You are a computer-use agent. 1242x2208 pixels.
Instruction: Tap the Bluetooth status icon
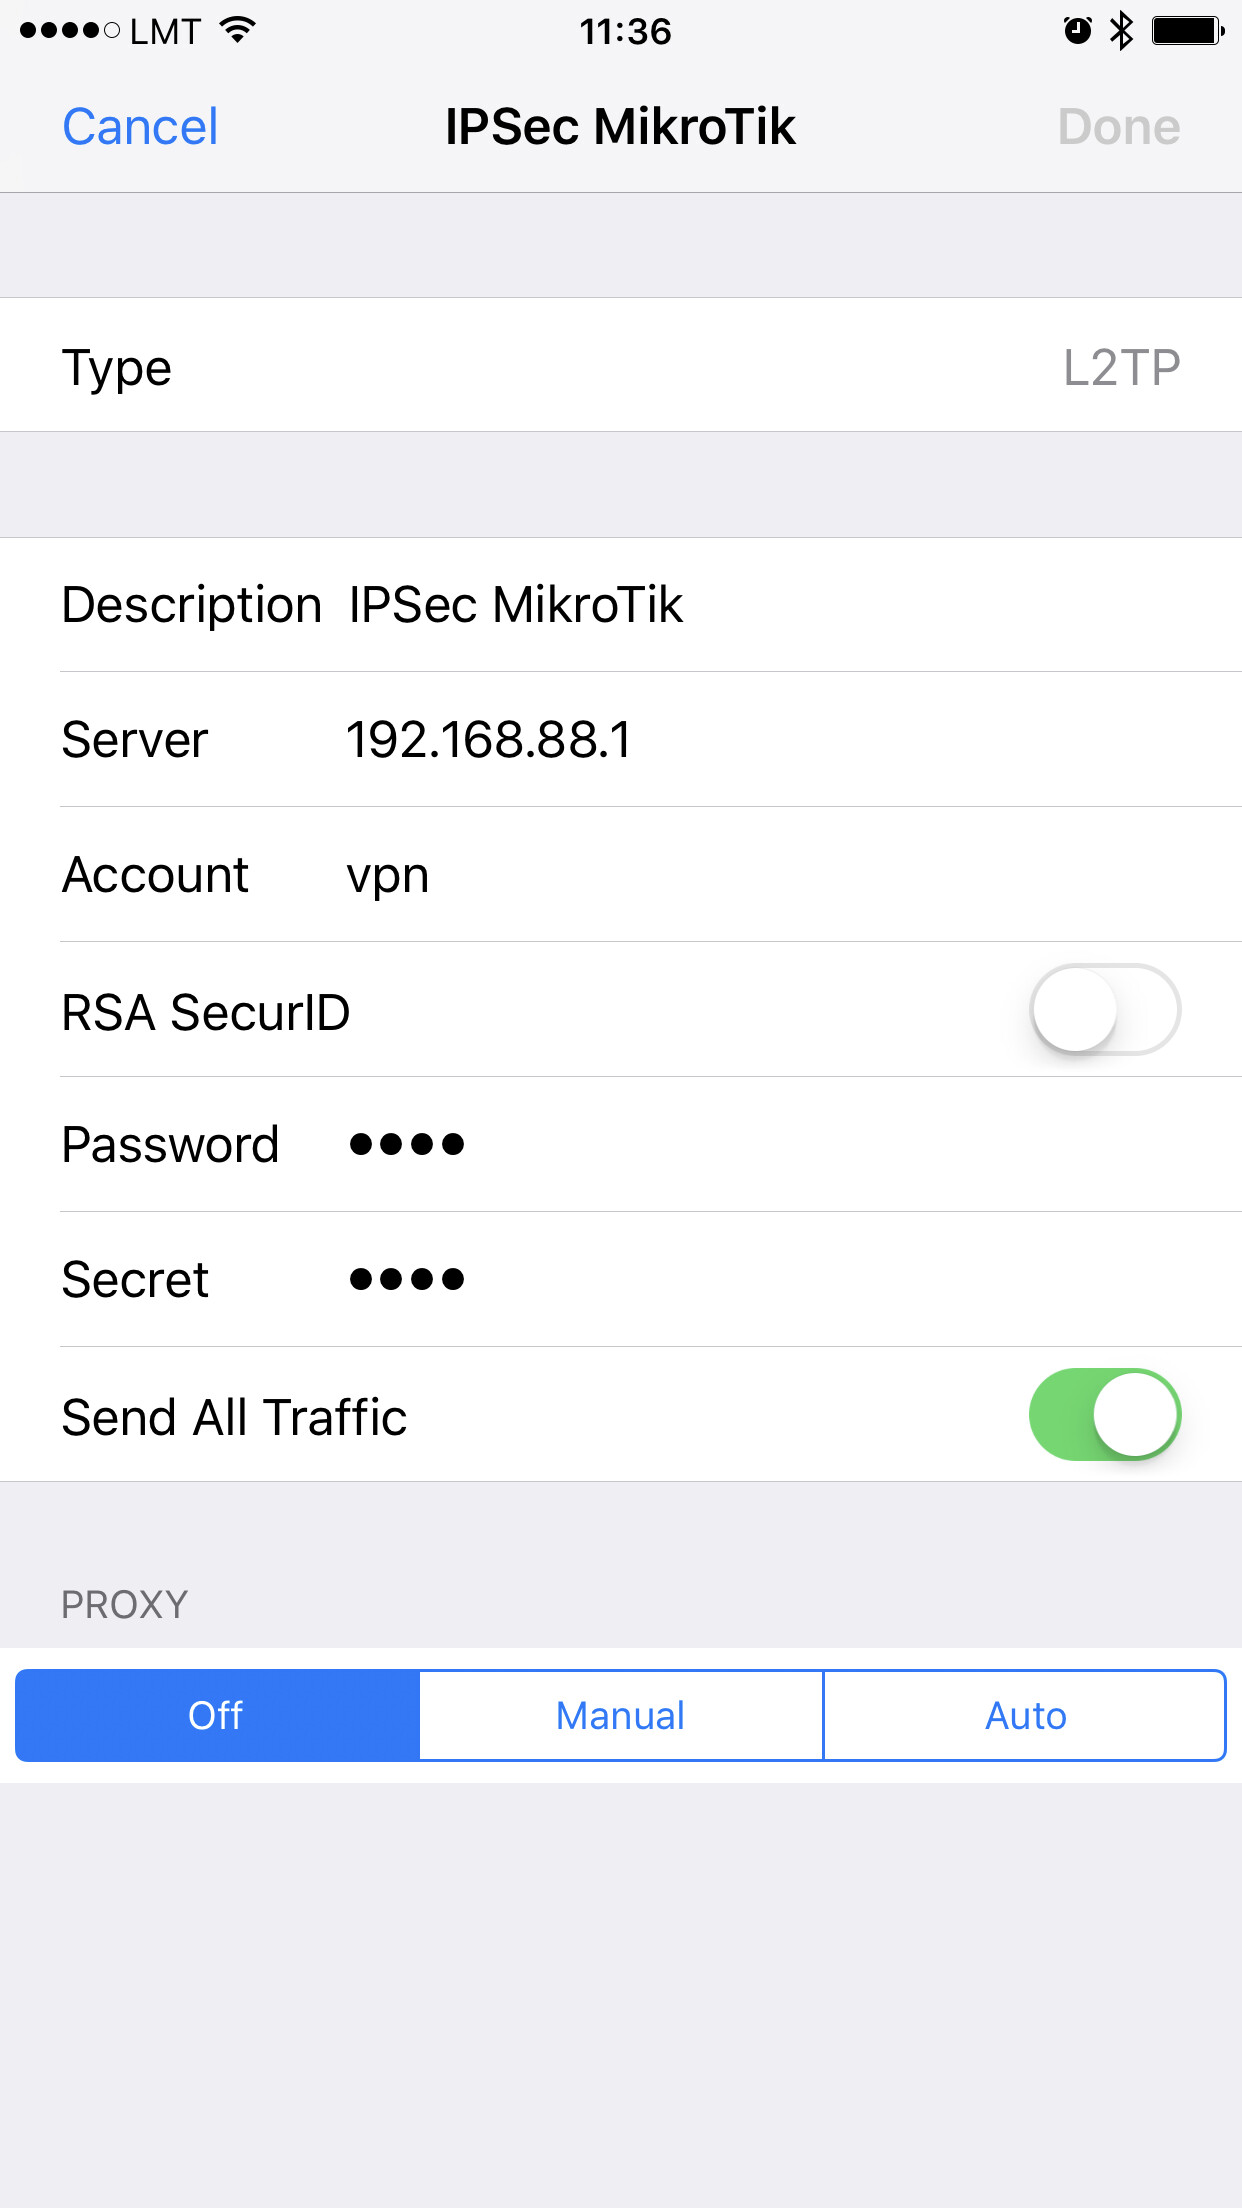click(x=1122, y=31)
